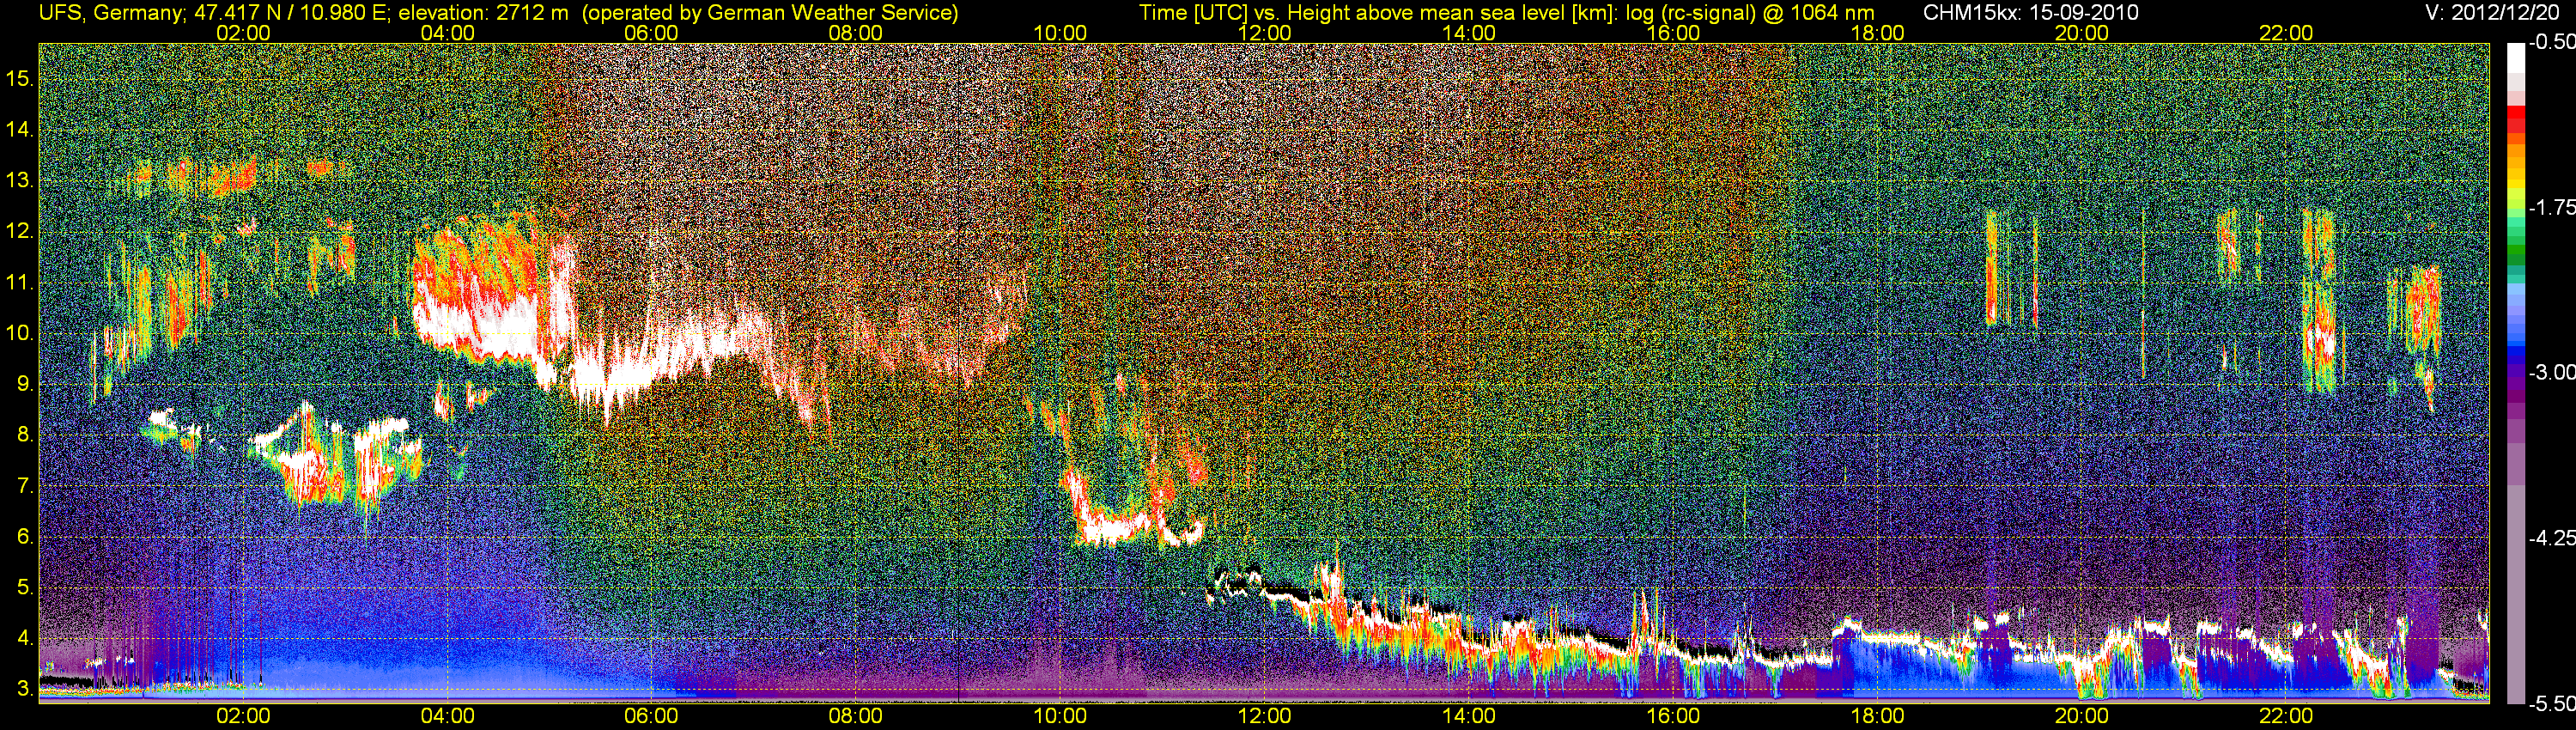Click the '11.' km height axis label
Viewport: 2576px width, 730px height.
[x=20, y=283]
